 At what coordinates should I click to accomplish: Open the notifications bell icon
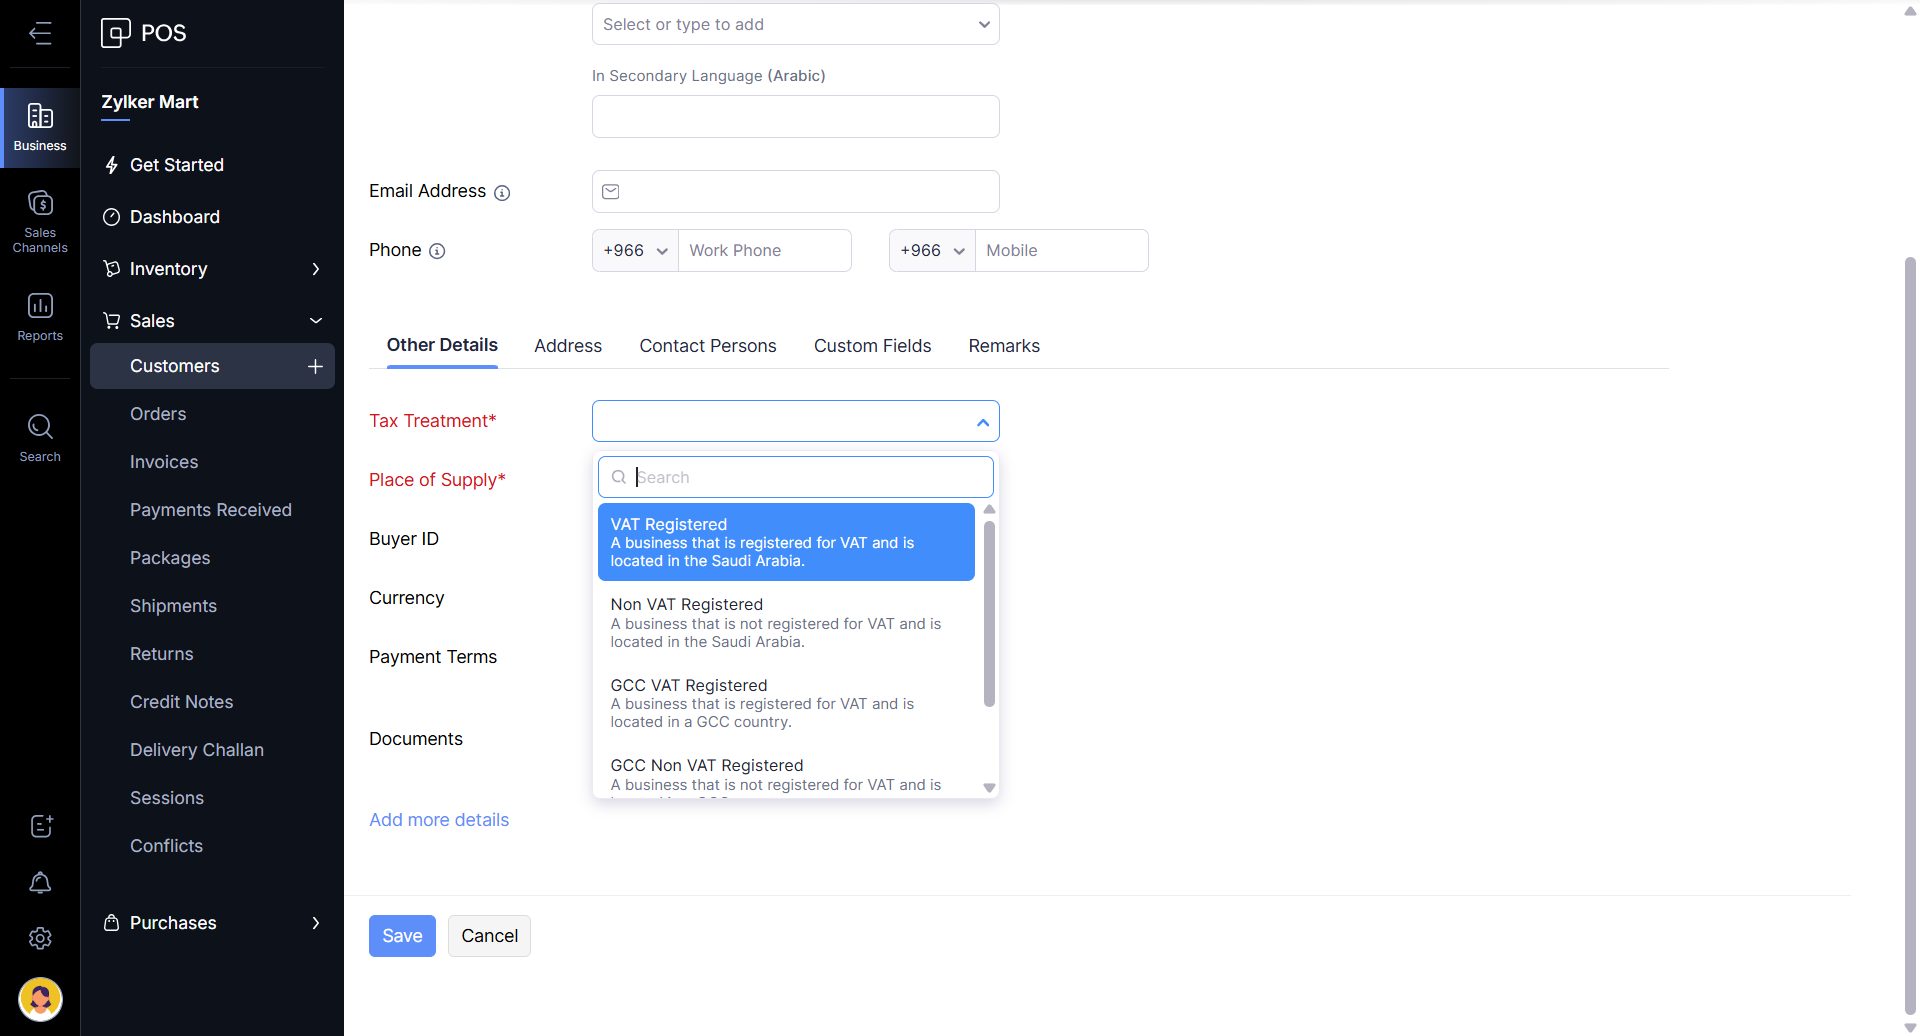click(40, 882)
